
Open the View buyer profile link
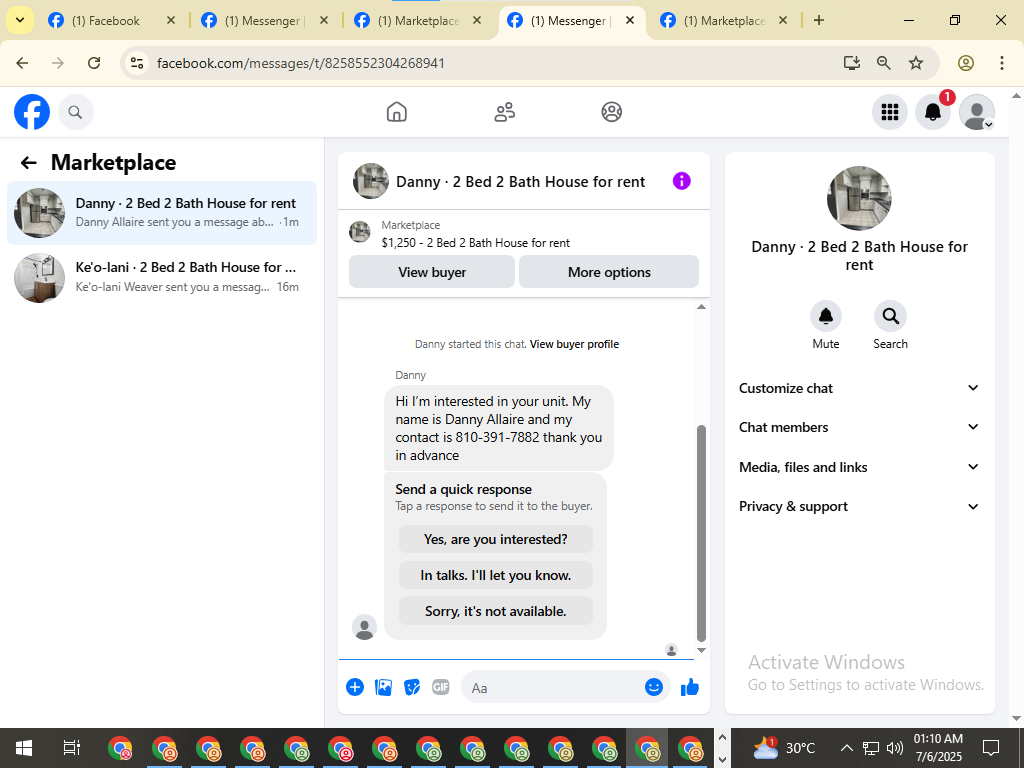tap(574, 344)
